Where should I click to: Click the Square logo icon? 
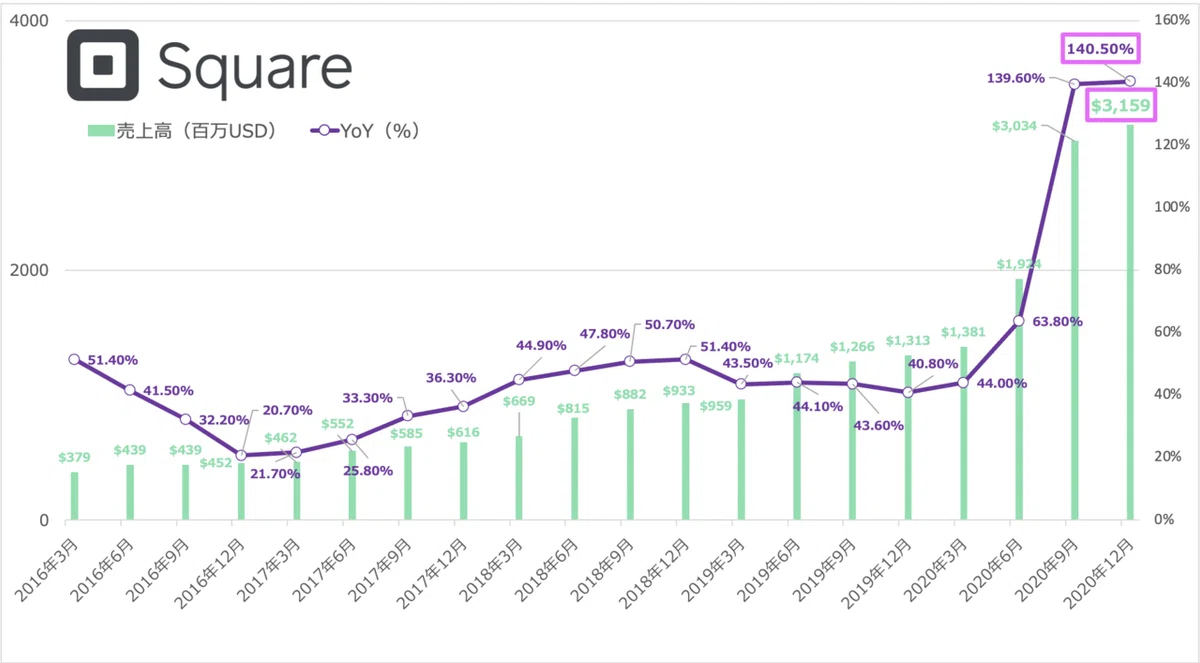pyautogui.click(x=102, y=66)
